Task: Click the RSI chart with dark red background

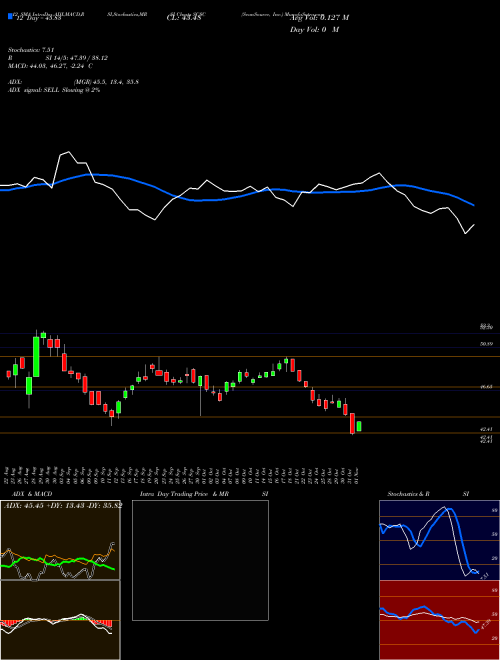Action: coord(439,620)
